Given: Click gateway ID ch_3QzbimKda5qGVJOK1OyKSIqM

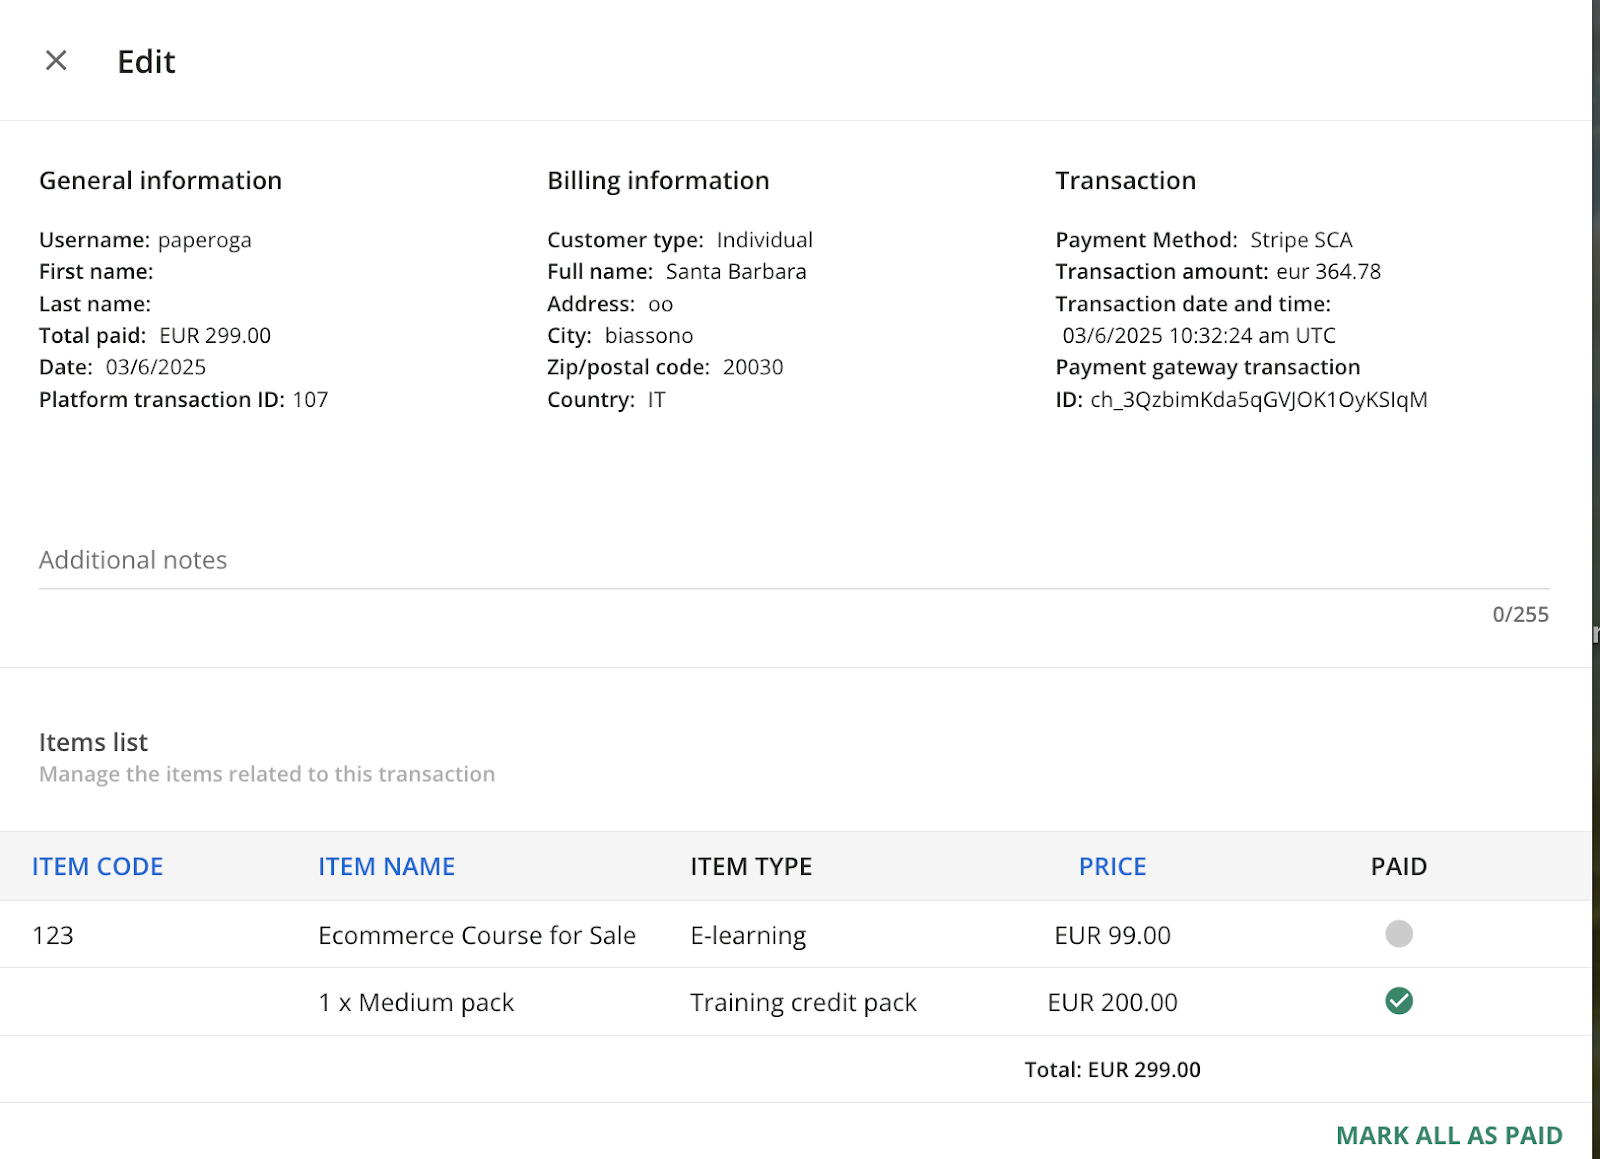Looking at the screenshot, I should 1258,399.
